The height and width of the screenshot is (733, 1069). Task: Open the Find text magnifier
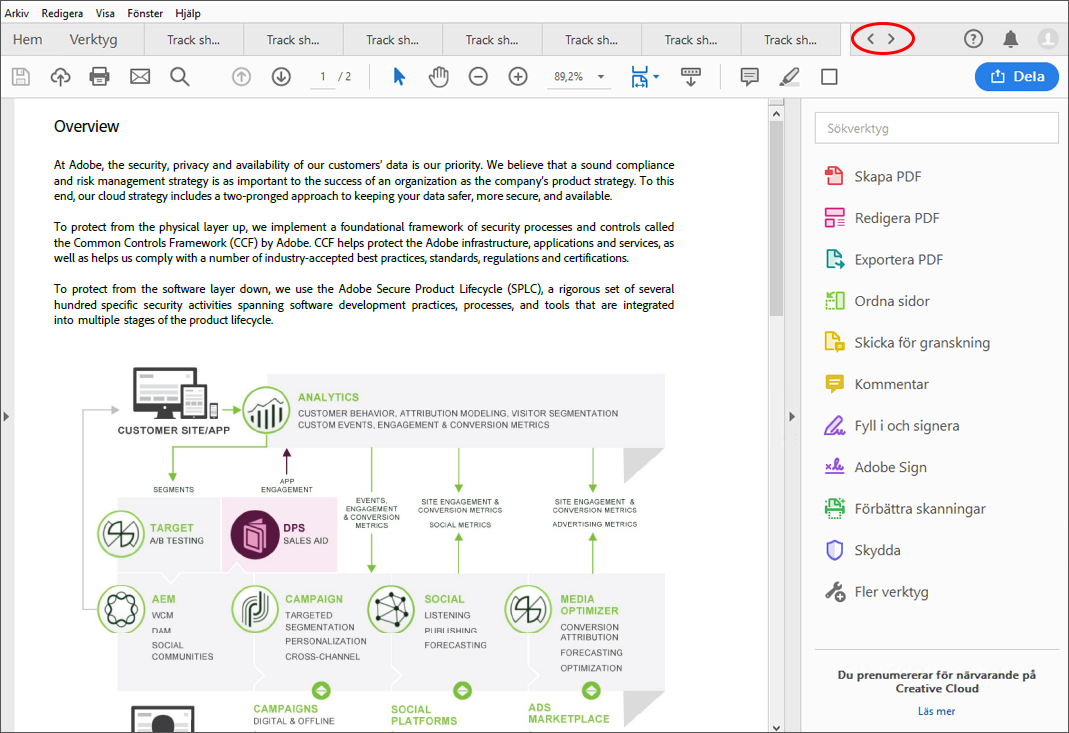click(x=180, y=76)
